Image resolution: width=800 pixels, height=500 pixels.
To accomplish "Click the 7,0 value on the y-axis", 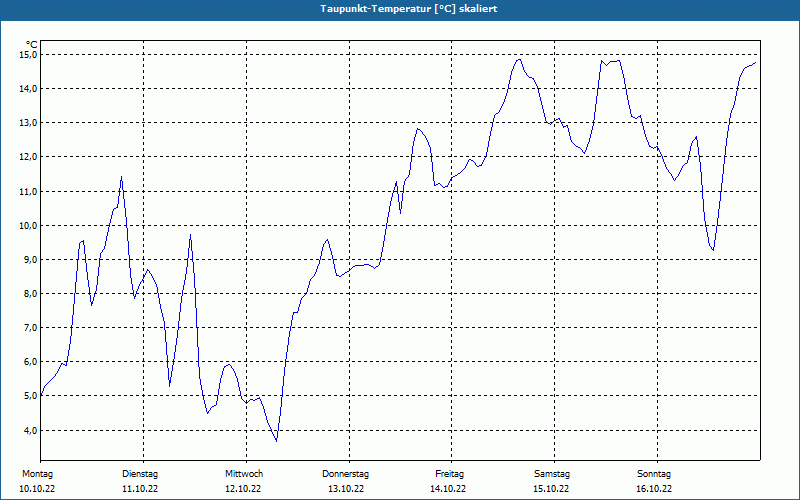I will tap(30, 328).
